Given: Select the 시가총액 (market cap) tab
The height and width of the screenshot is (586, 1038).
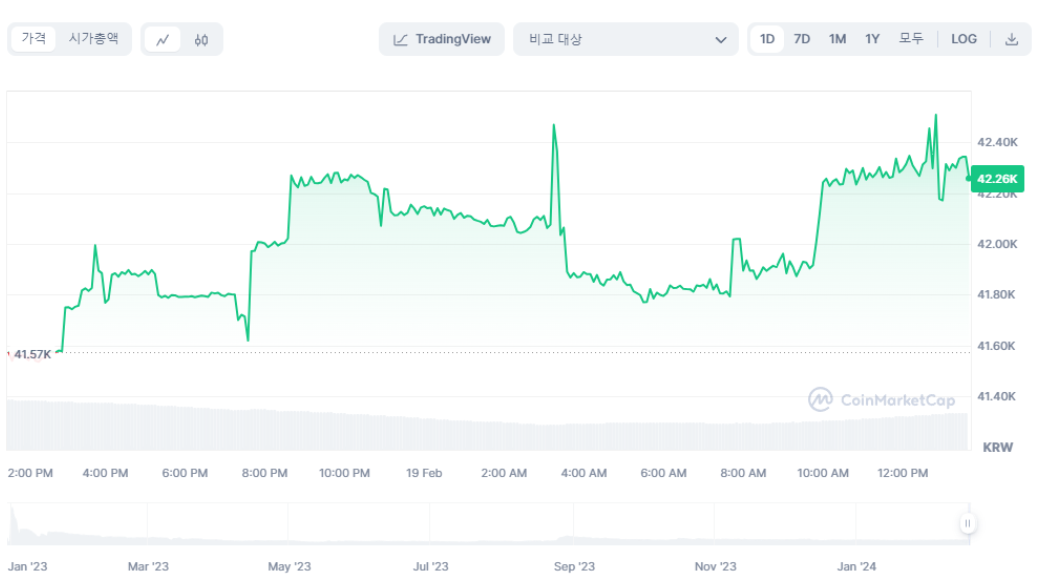Looking at the screenshot, I should click(x=93, y=38).
